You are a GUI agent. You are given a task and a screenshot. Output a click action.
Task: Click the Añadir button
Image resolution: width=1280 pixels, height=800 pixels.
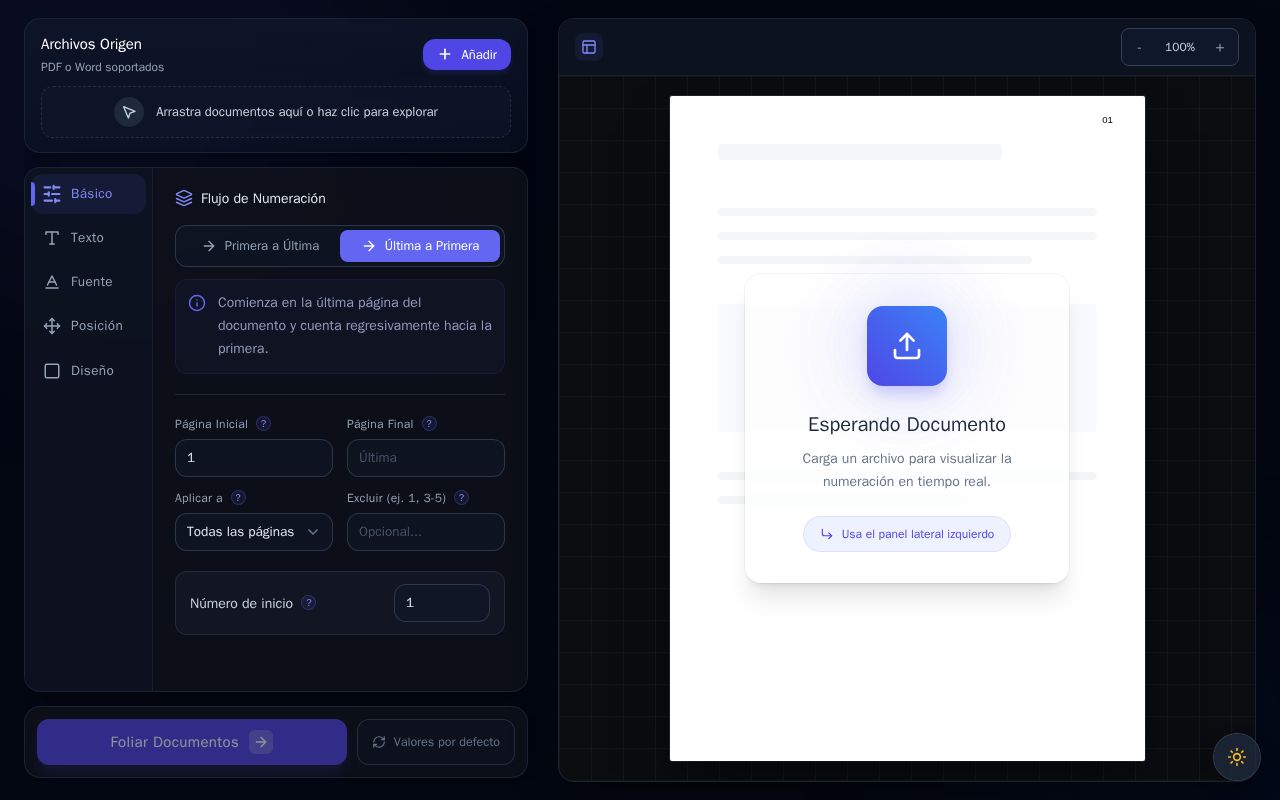point(467,55)
